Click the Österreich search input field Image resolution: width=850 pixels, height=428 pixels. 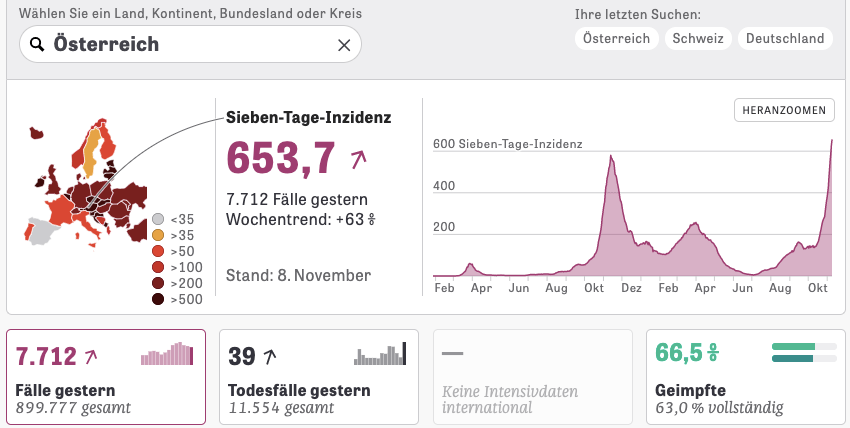click(190, 45)
